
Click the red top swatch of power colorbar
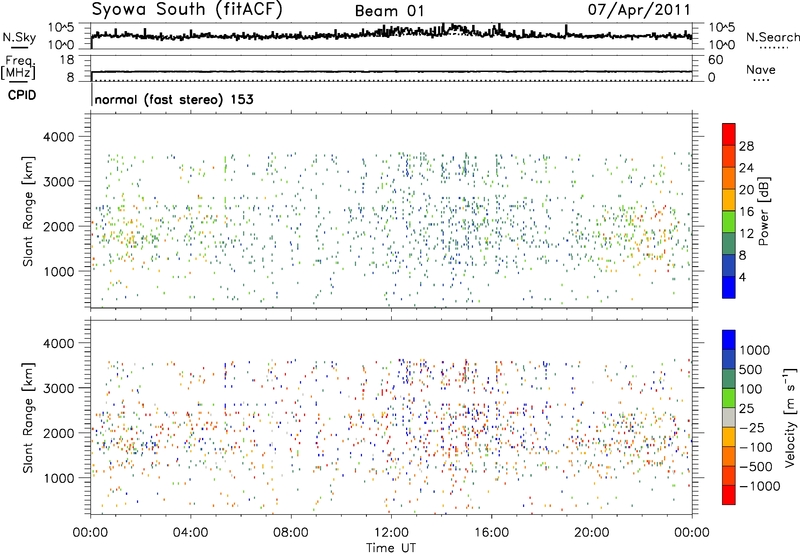pyautogui.click(x=729, y=134)
